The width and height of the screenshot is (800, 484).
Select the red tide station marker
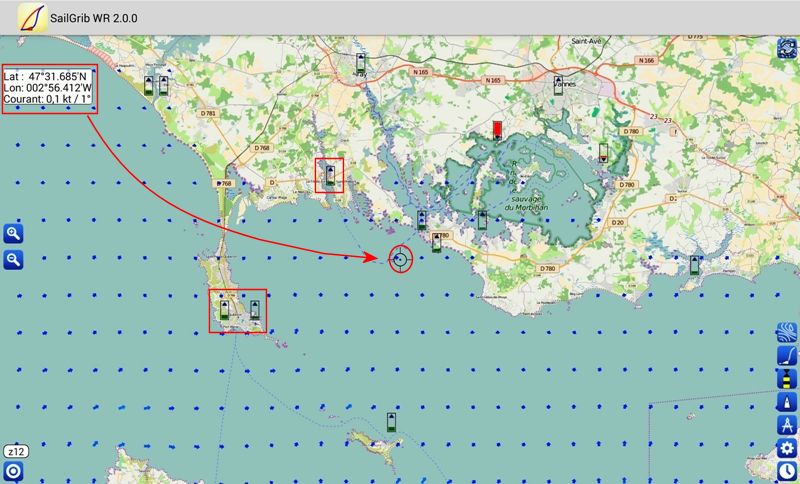coord(497,130)
